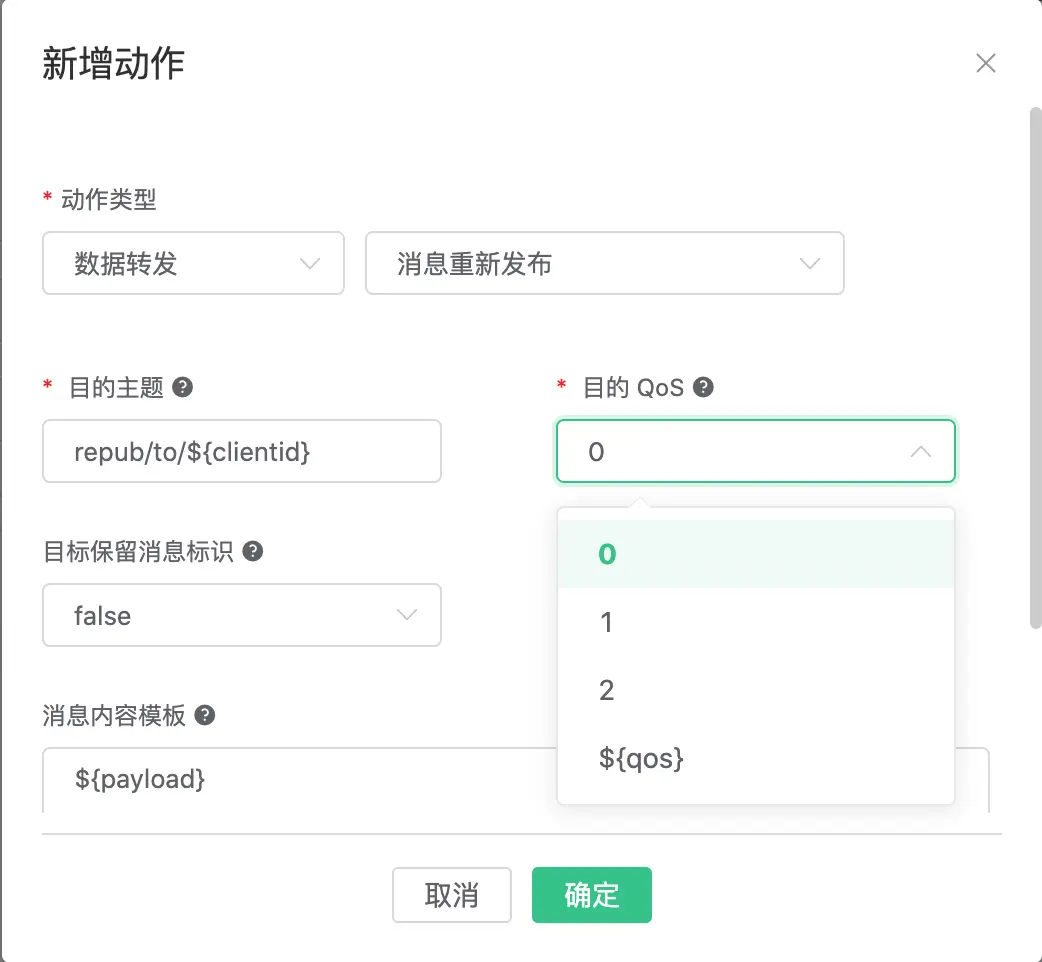This screenshot has height=962, width=1042.
Task: Open the help icon beside 目的主题
Action: pos(181,388)
